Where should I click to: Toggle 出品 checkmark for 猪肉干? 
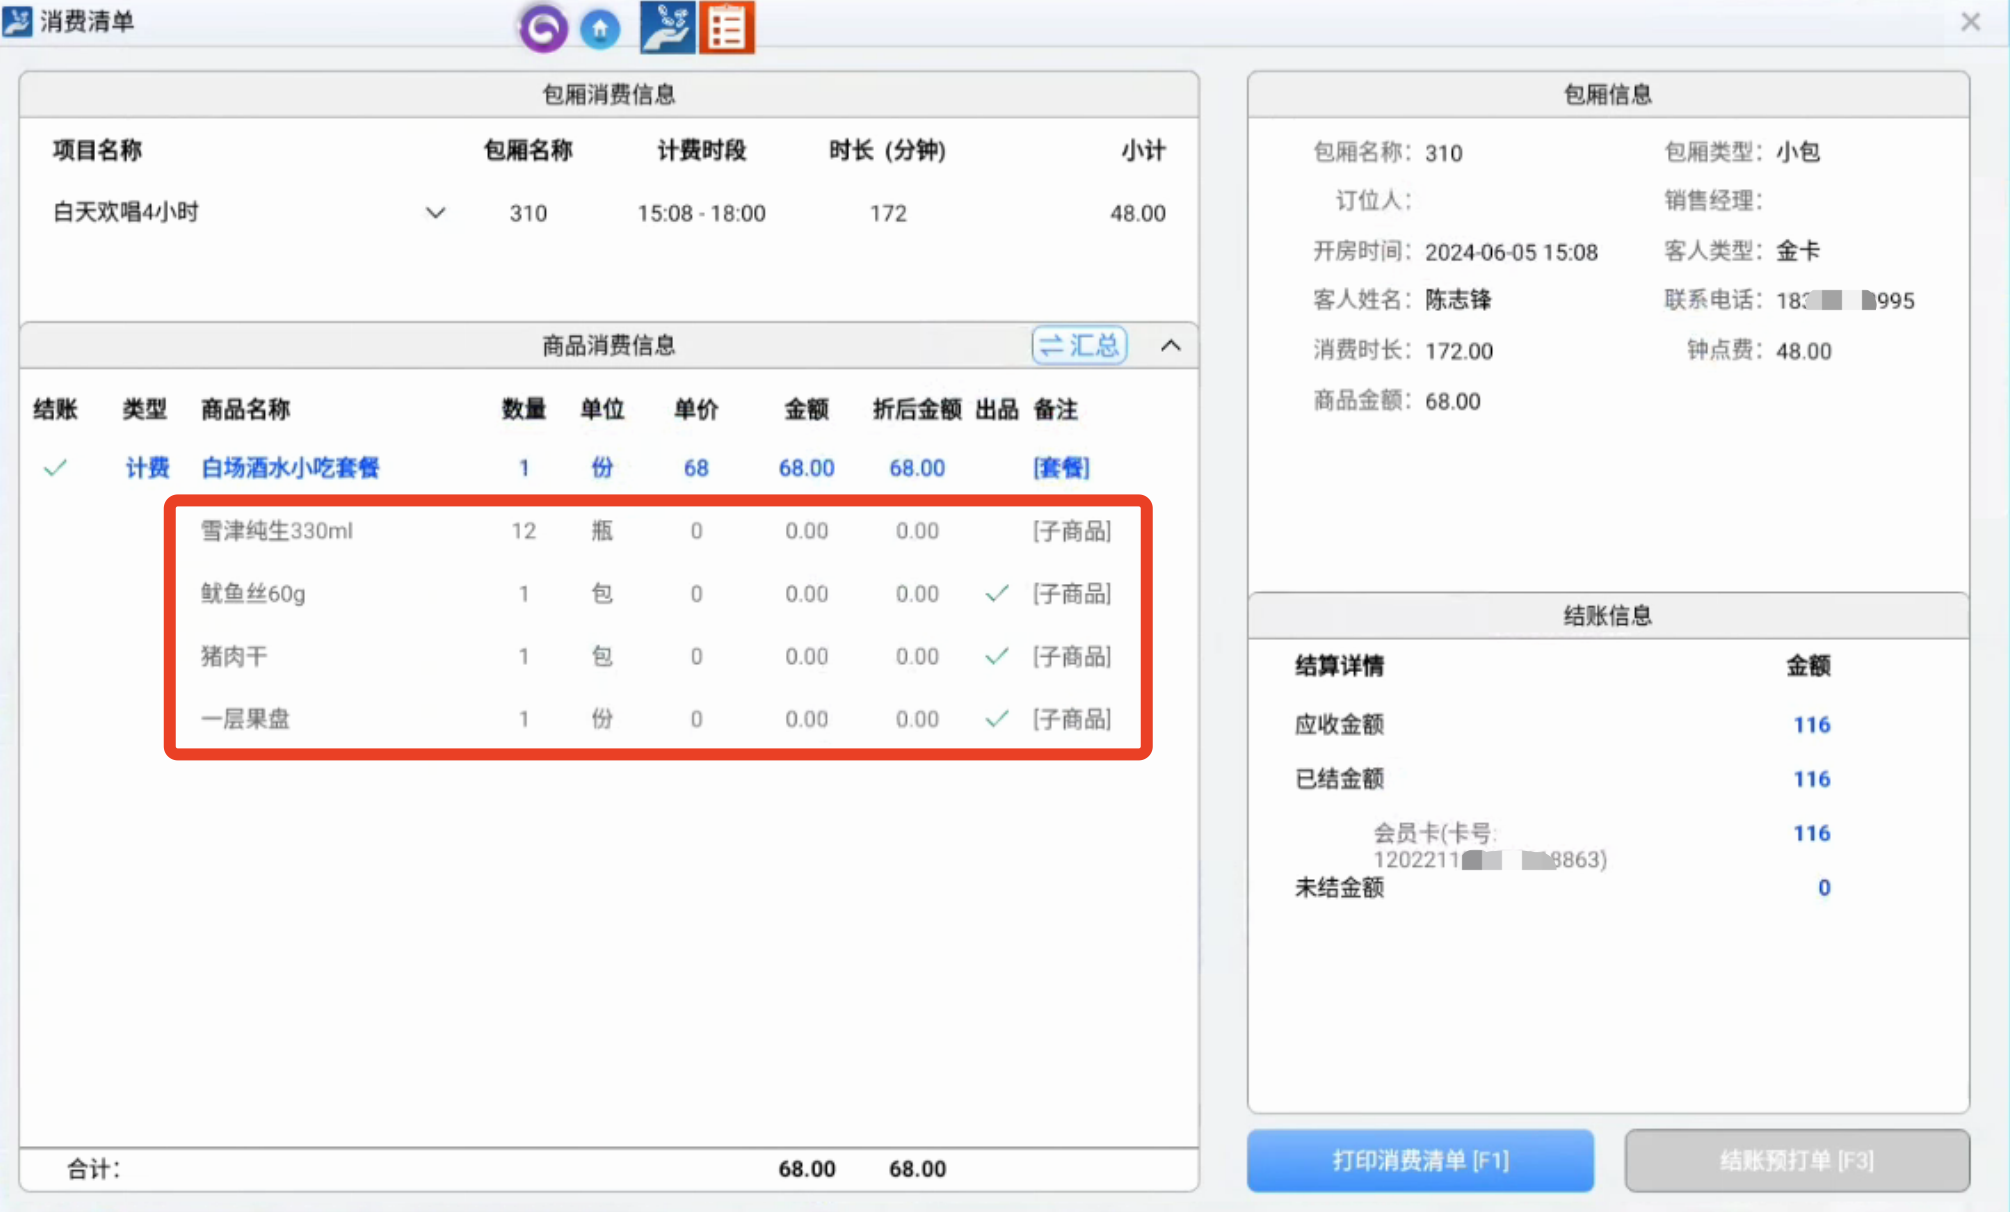pos(997,656)
